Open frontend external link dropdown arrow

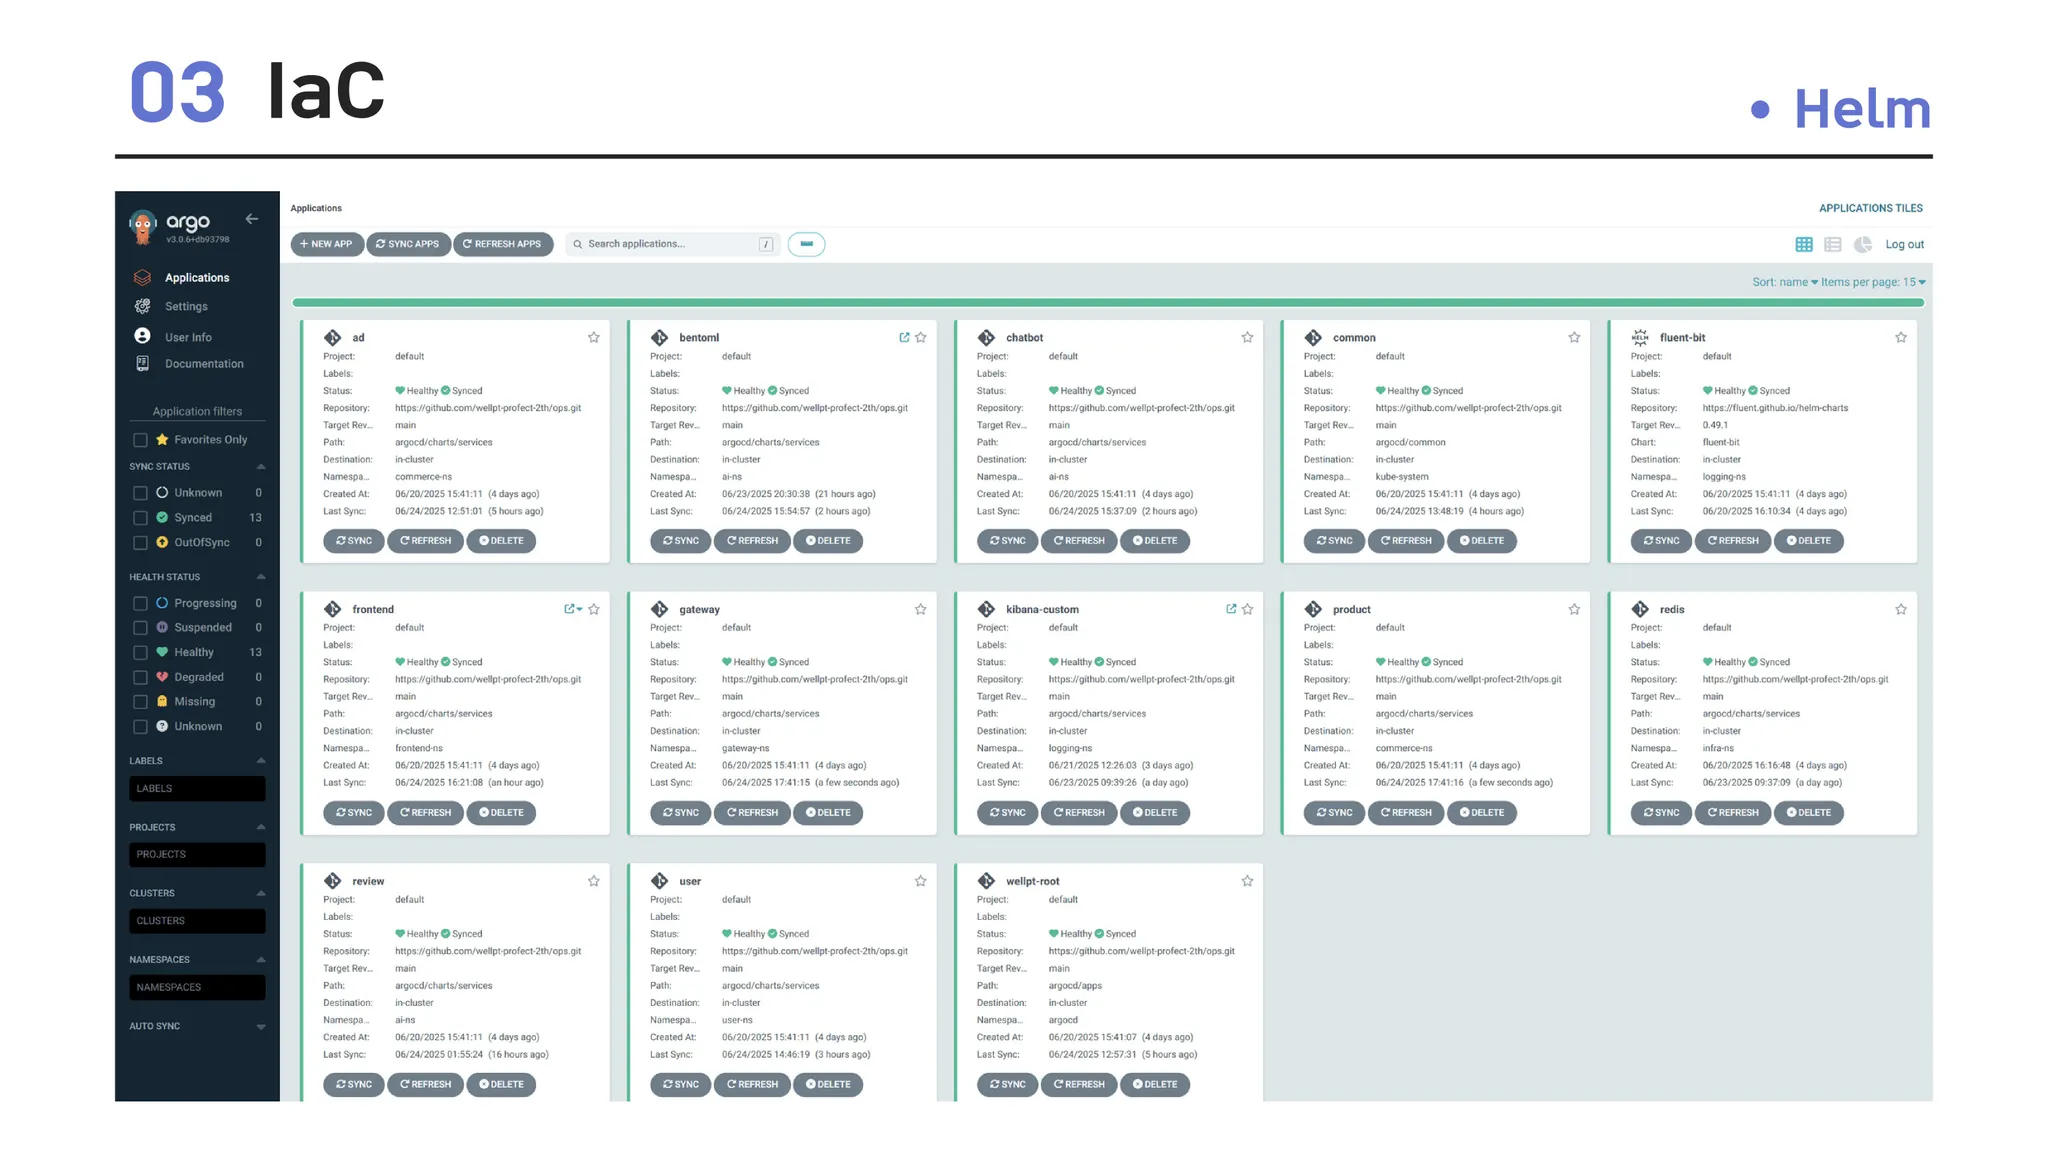pos(579,609)
